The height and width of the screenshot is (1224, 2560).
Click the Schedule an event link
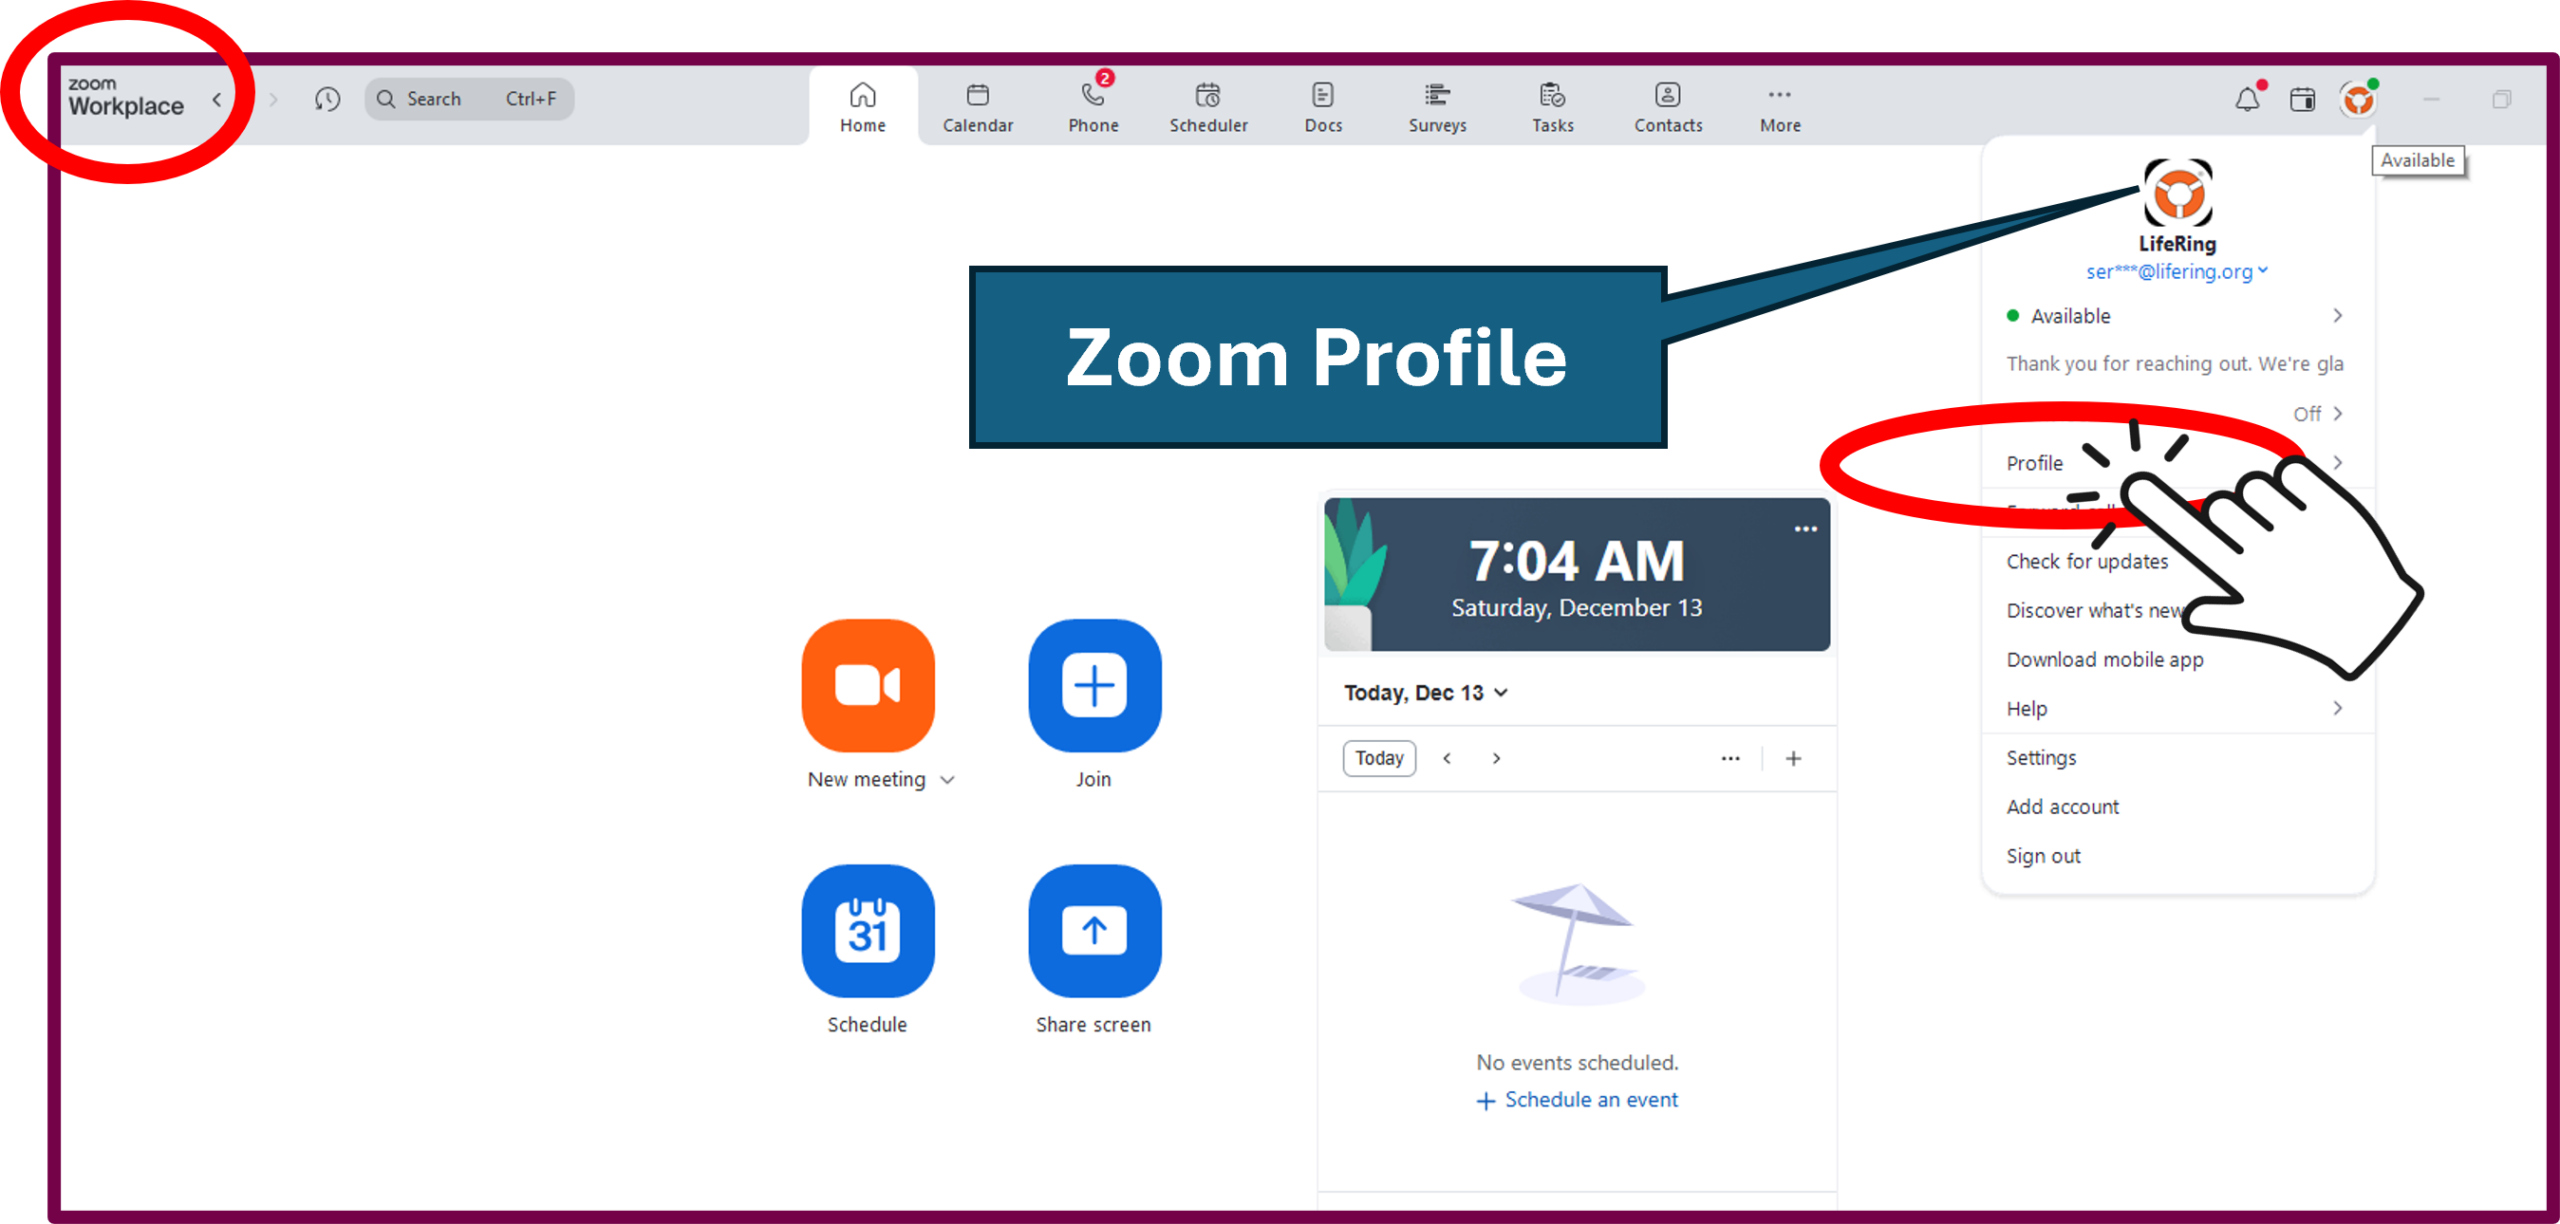(x=1590, y=1099)
